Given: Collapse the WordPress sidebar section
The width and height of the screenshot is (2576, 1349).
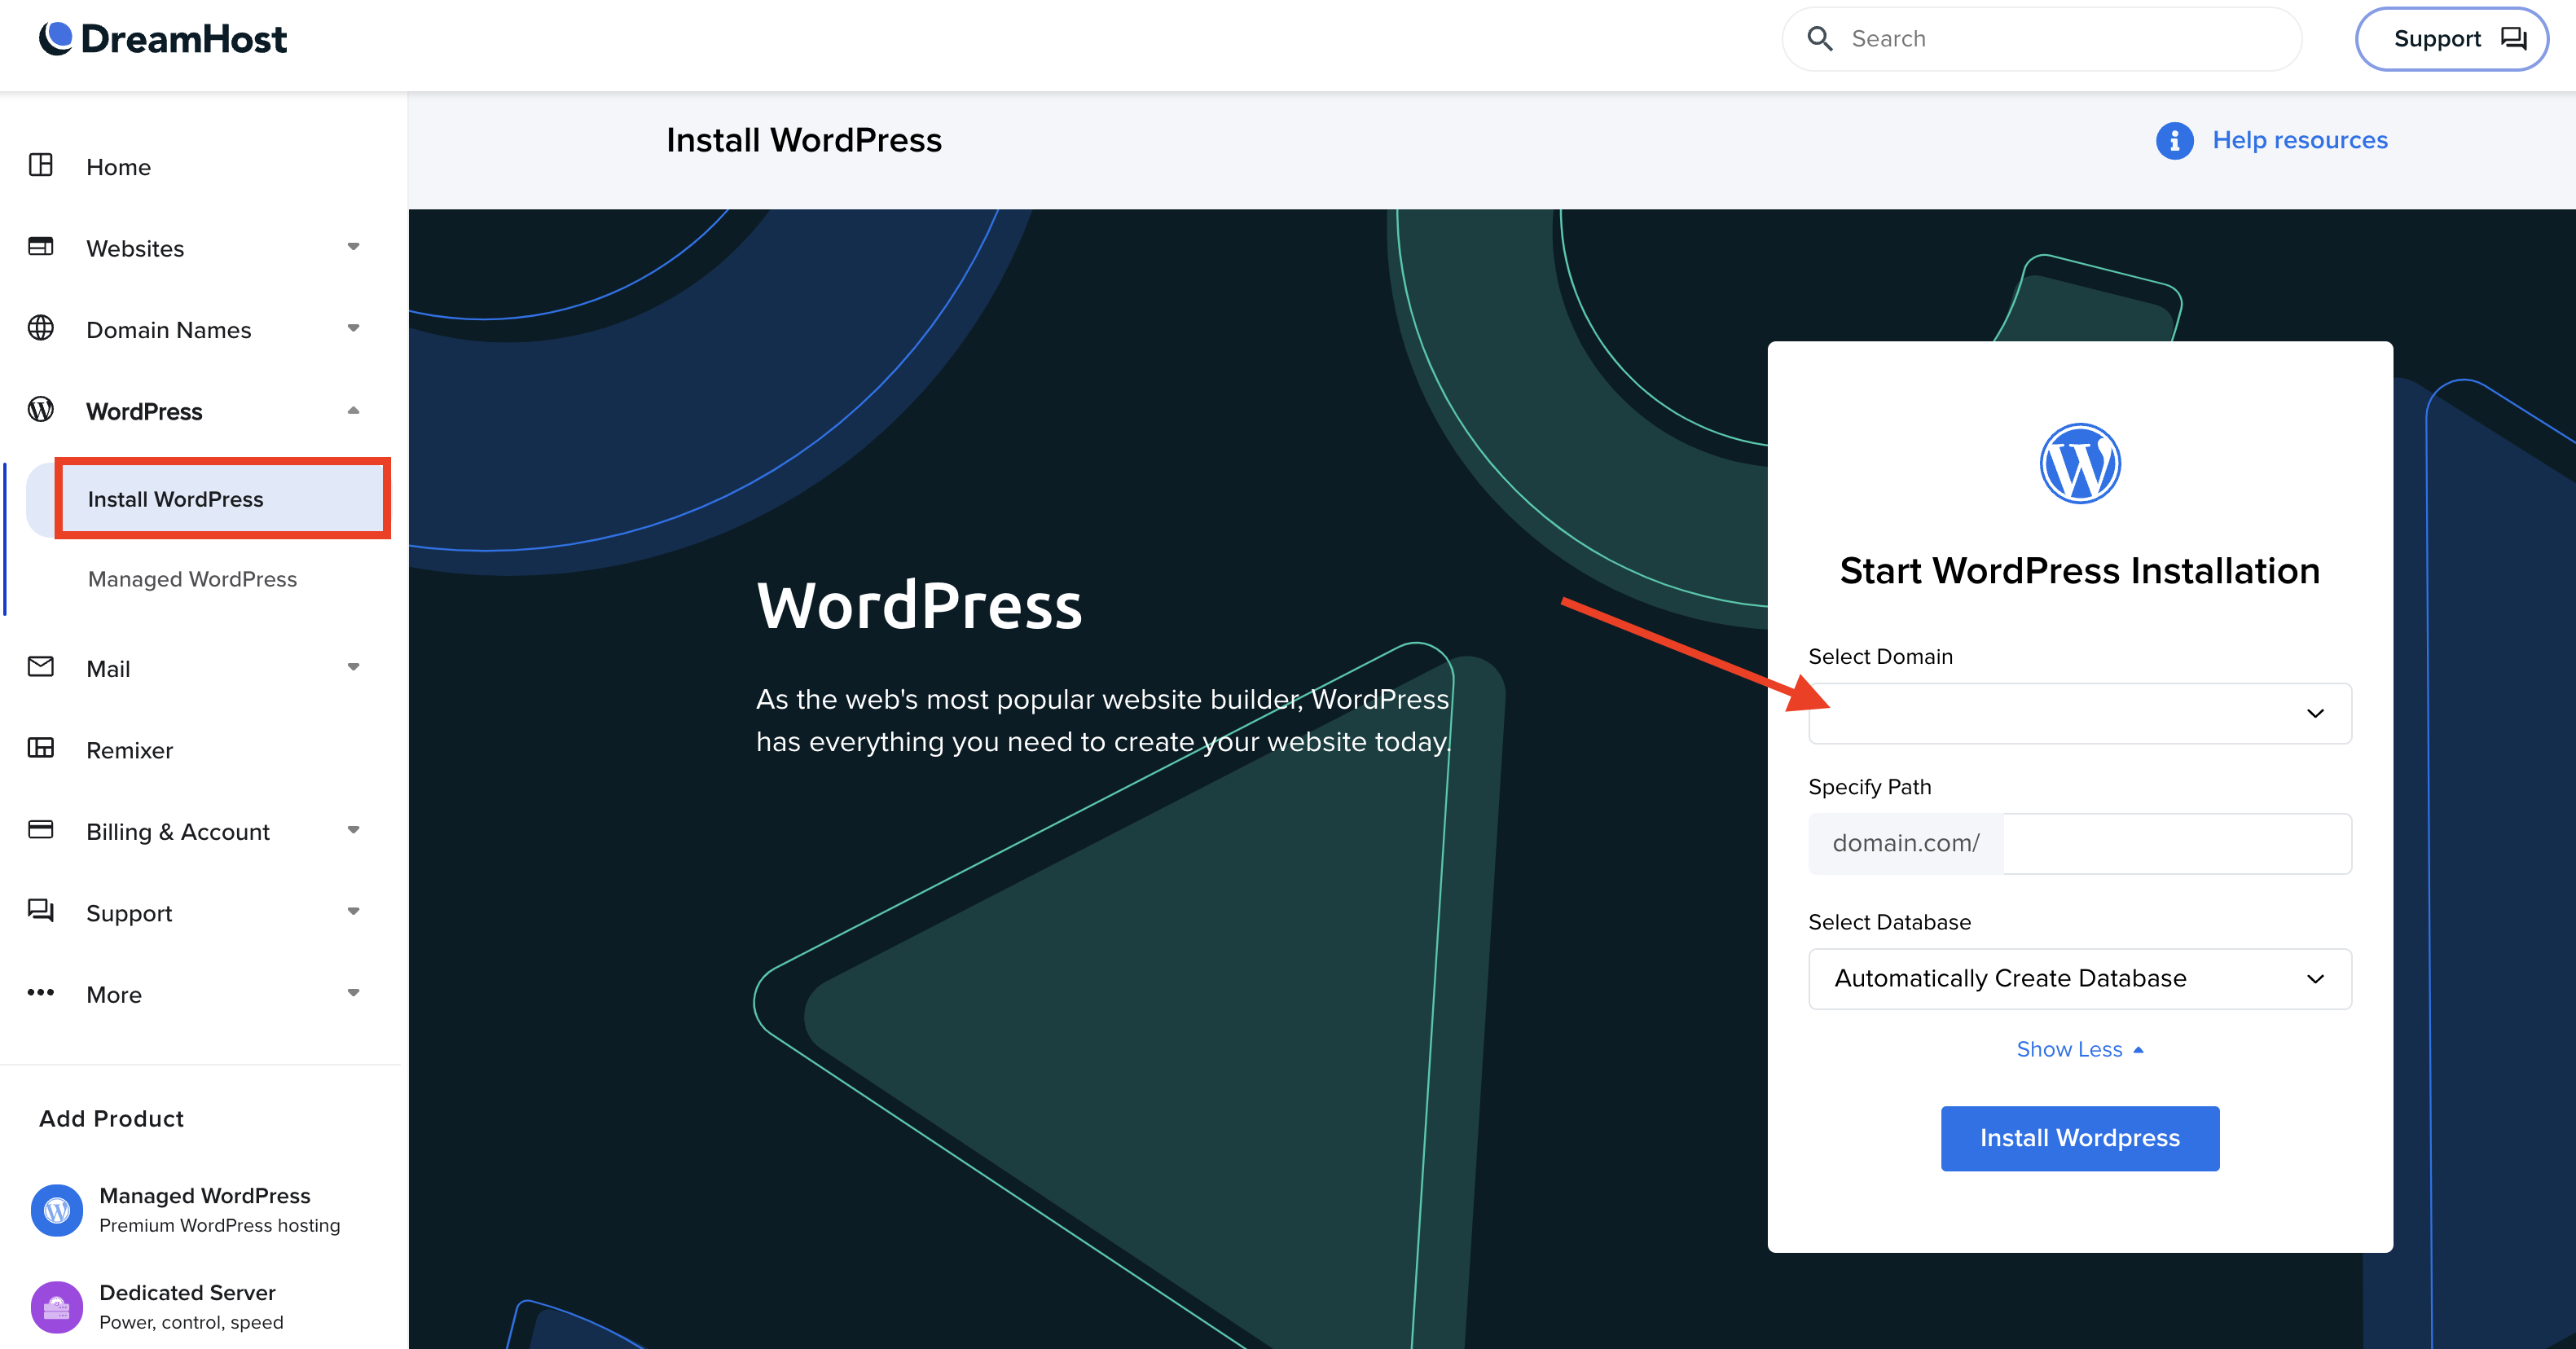Looking at the screenshot, I should [x=353, y=411].
